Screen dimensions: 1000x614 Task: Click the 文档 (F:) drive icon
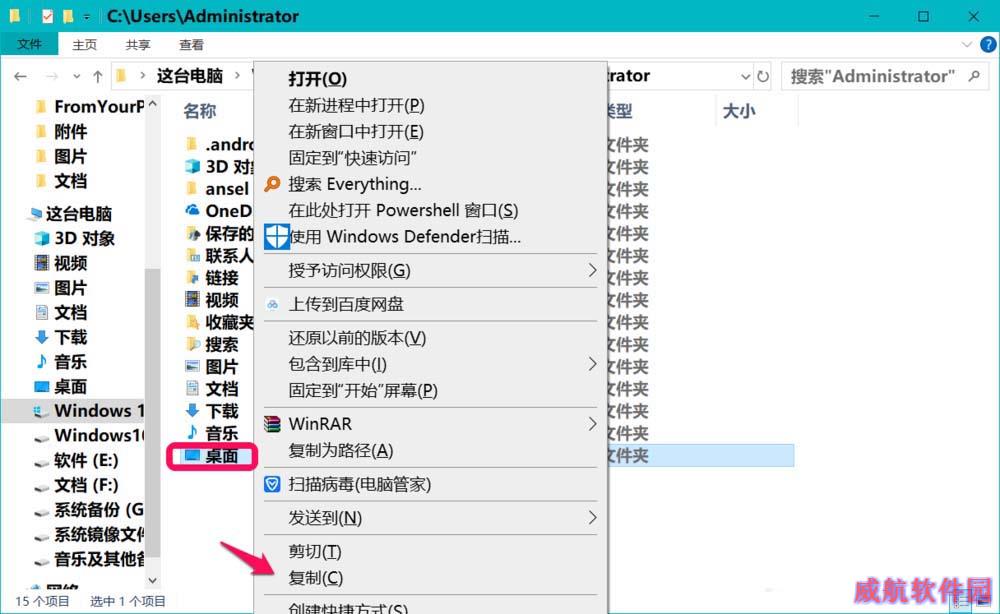(41, 486)
